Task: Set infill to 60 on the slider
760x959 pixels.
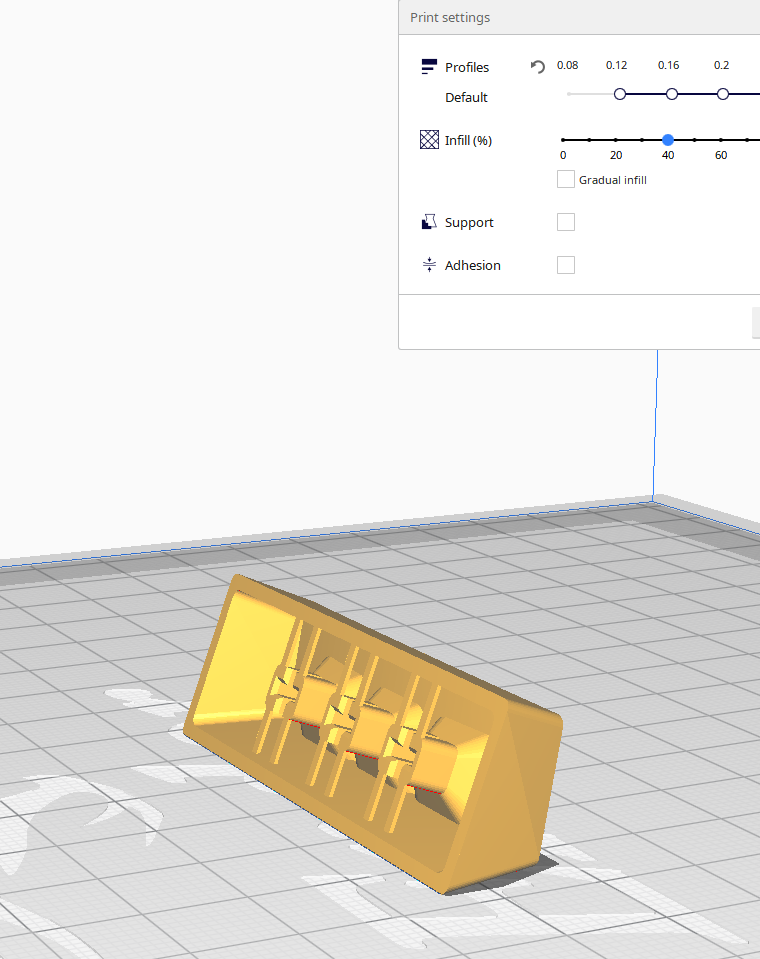Action: pos(721,140)
